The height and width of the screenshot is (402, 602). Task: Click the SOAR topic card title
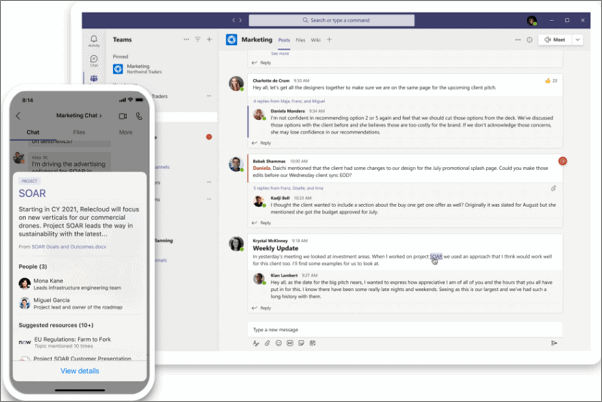pos(32,193)
